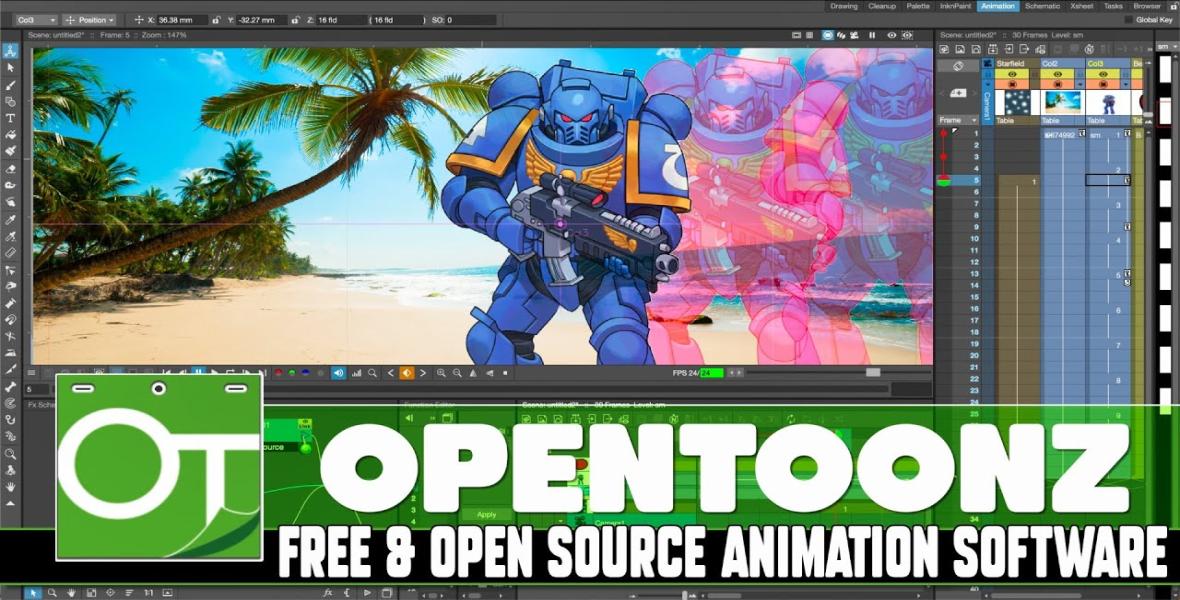Click the pause button in viewer playback bar
Image resolution: width=1180 pixels, height=600 pixels.
[x=199, y=373]
